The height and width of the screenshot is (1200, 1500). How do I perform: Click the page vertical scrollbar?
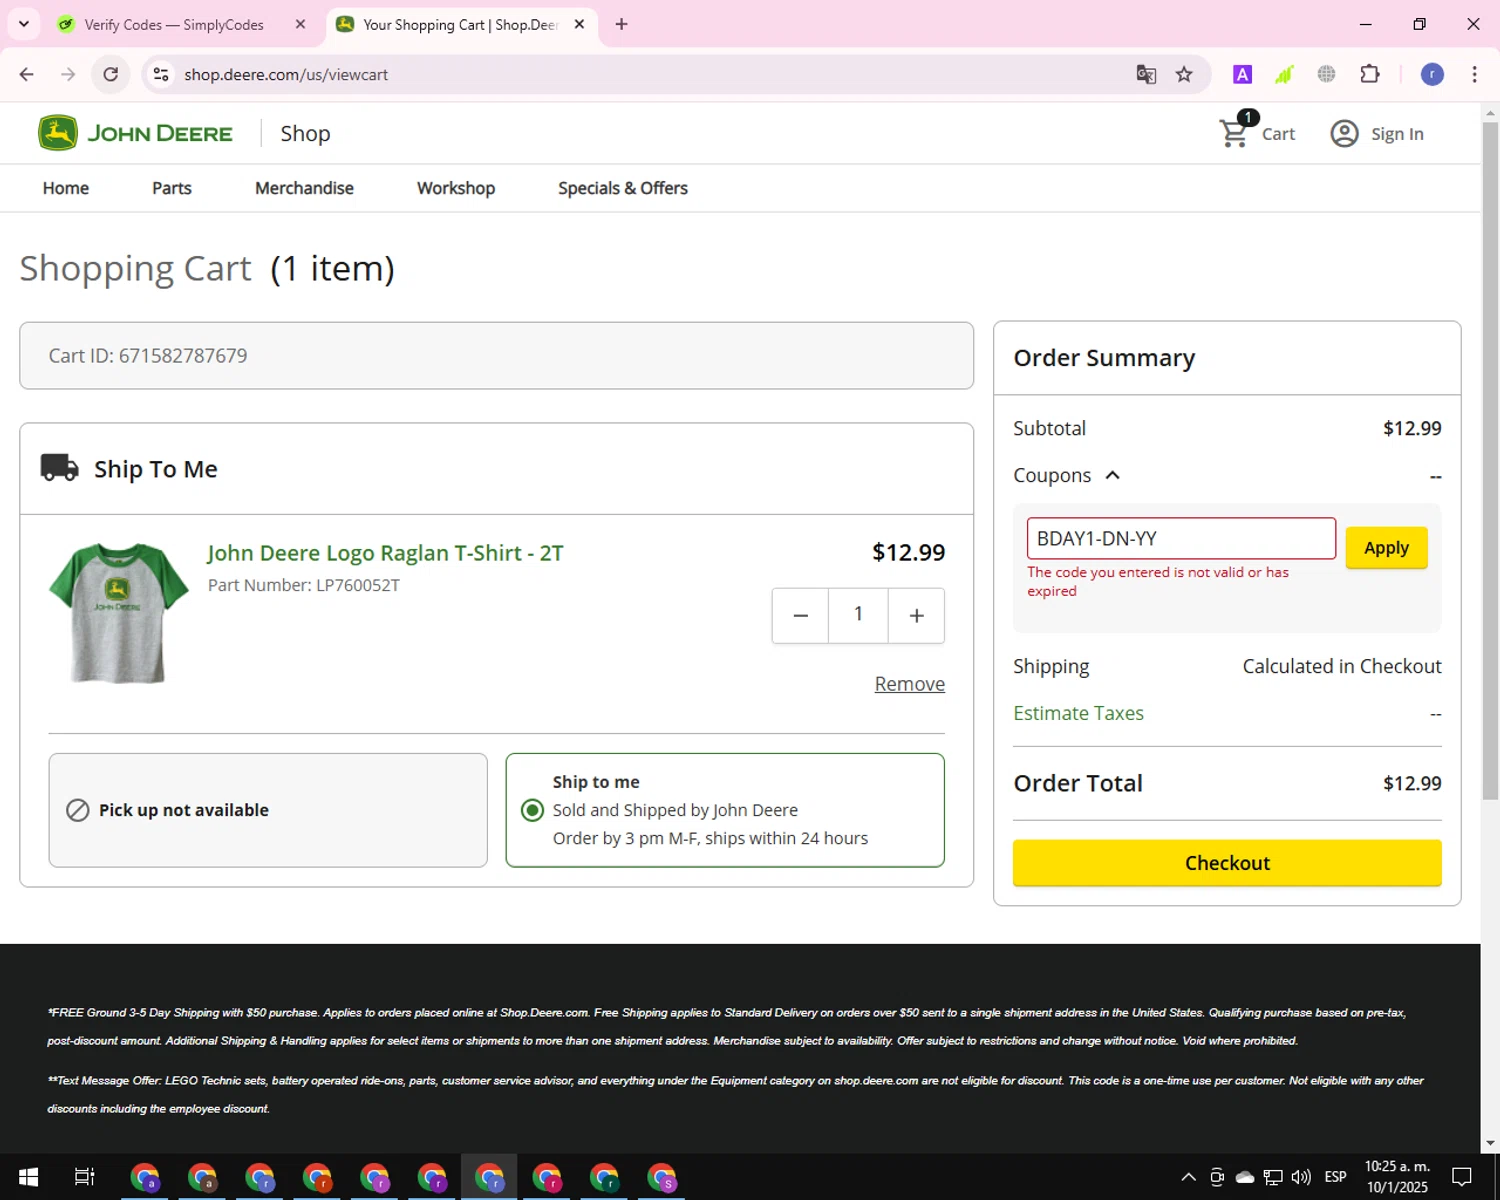click(x=1490, y=460)
